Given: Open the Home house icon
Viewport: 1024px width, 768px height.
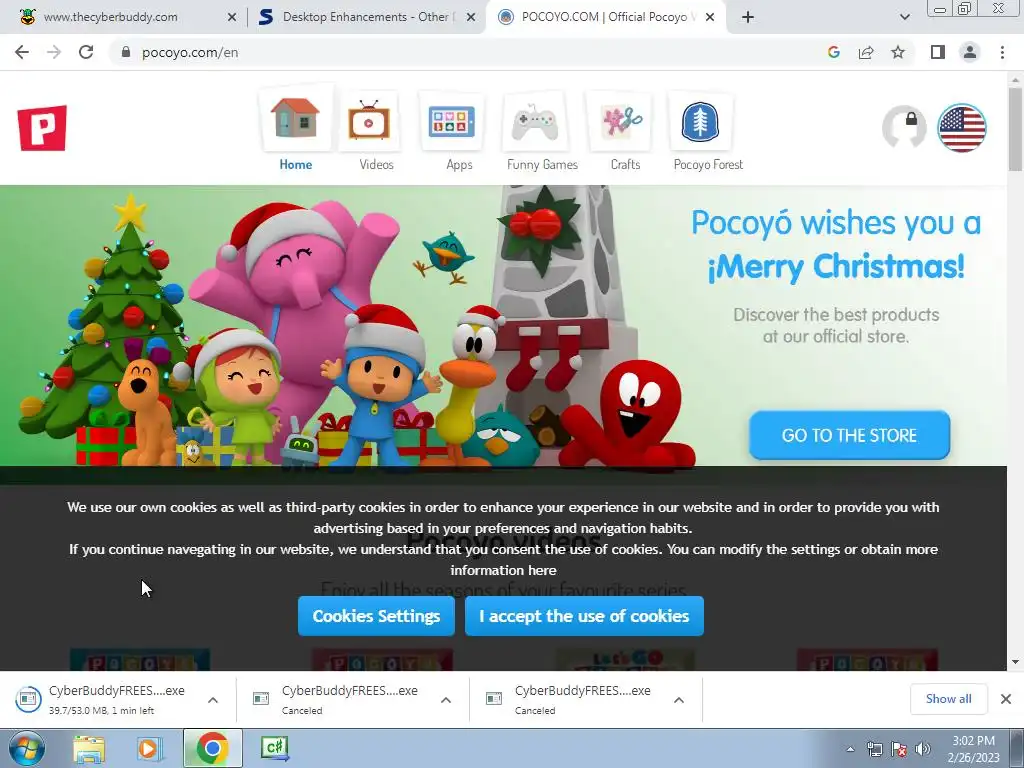Looking at the screenshot, I should coord(295,119).
